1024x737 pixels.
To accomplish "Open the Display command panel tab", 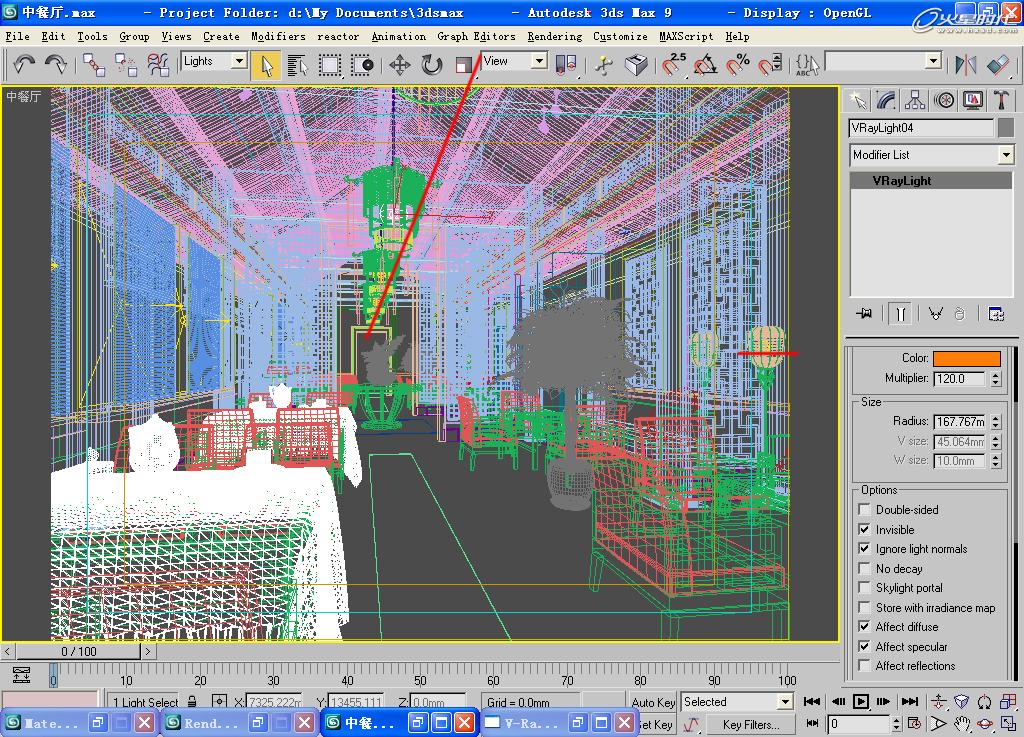I will click(972, 101).
